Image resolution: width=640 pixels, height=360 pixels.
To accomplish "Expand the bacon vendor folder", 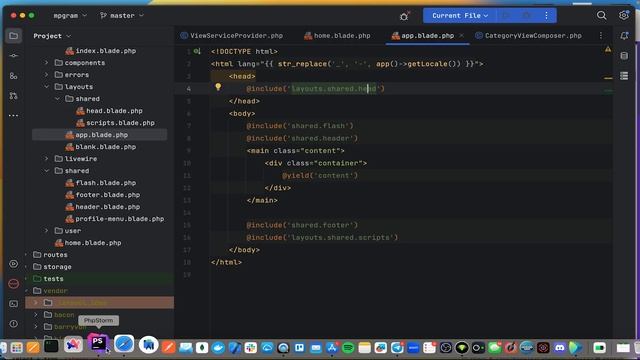I will click(x=36, y=315).
